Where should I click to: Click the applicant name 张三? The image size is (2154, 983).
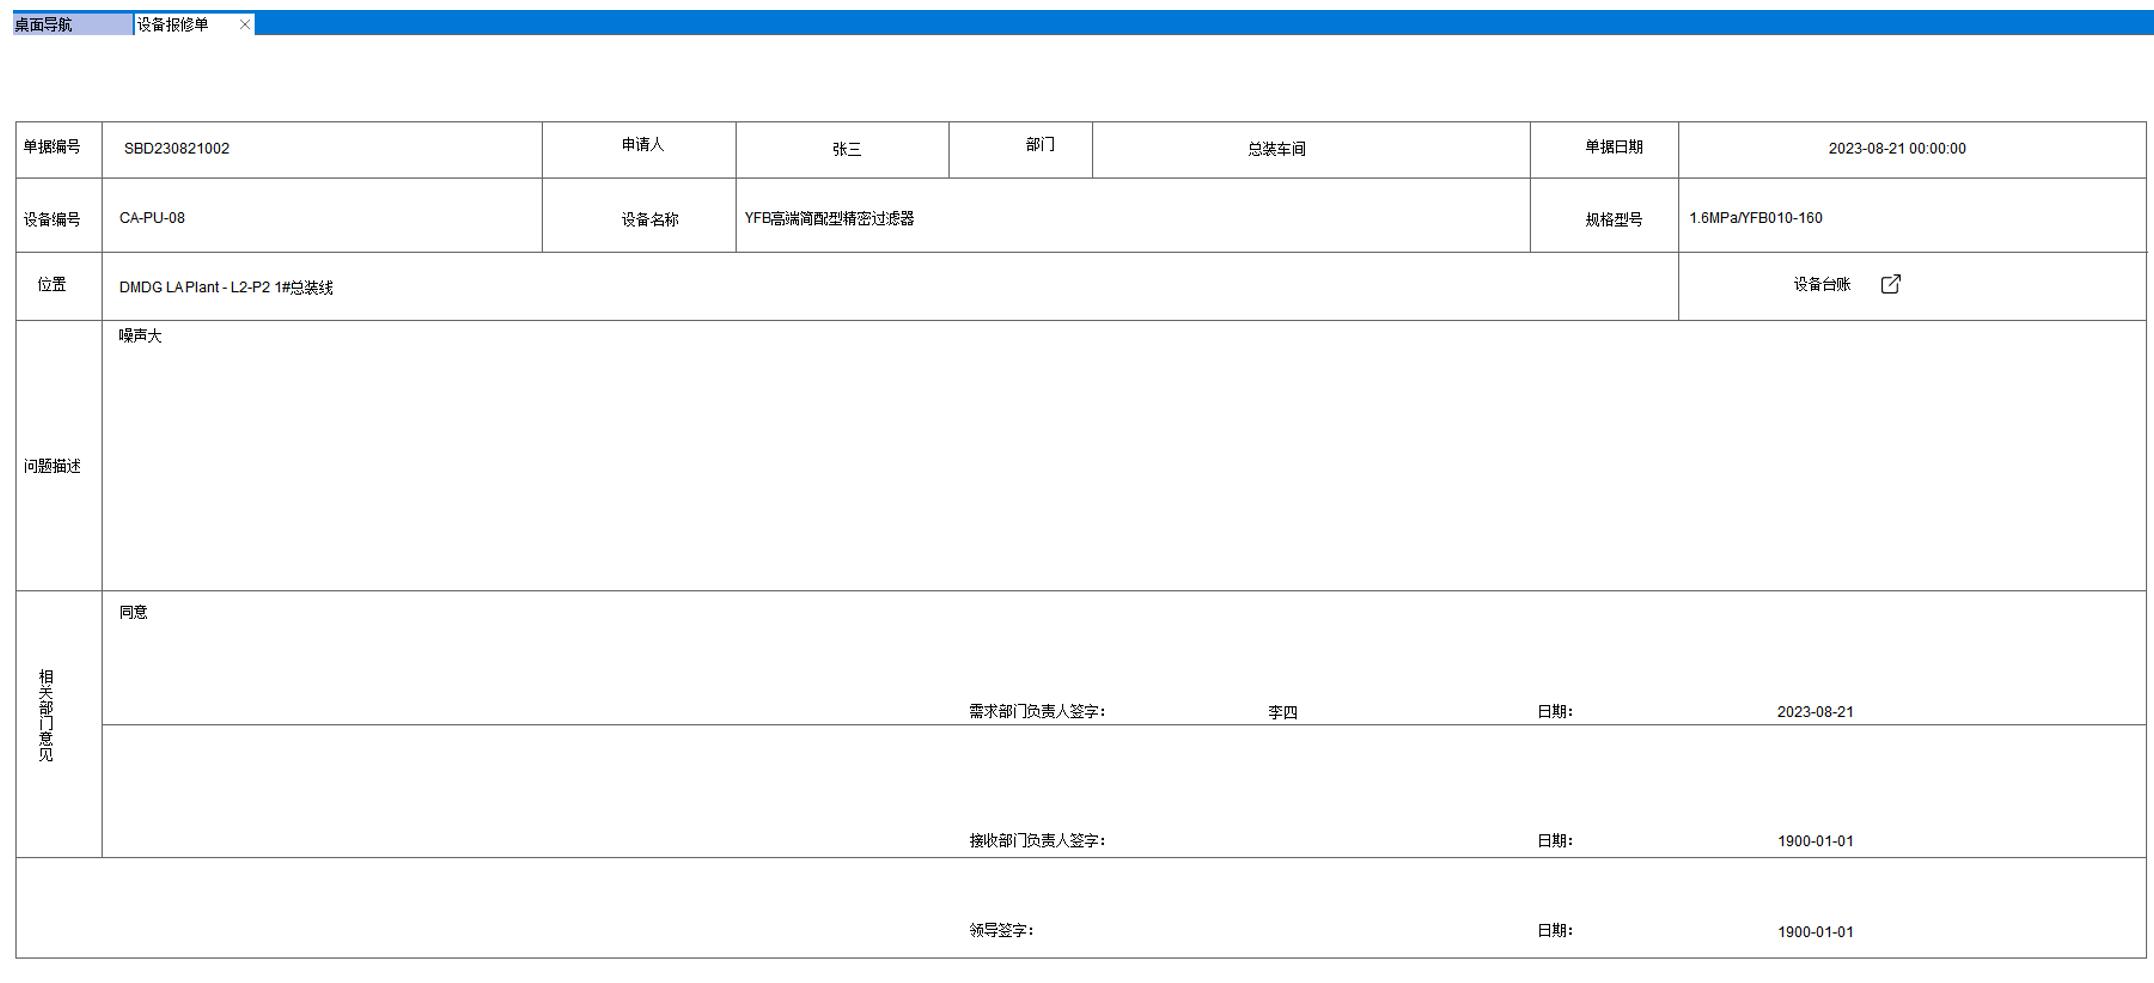(x=846, y=149)
